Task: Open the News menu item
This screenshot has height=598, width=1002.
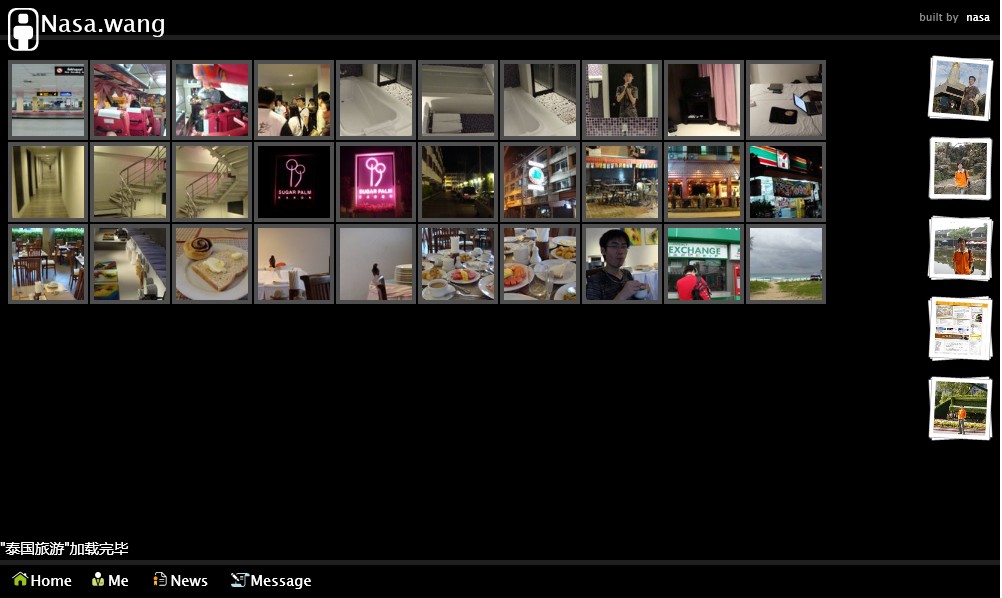Action: click(180, 580)
